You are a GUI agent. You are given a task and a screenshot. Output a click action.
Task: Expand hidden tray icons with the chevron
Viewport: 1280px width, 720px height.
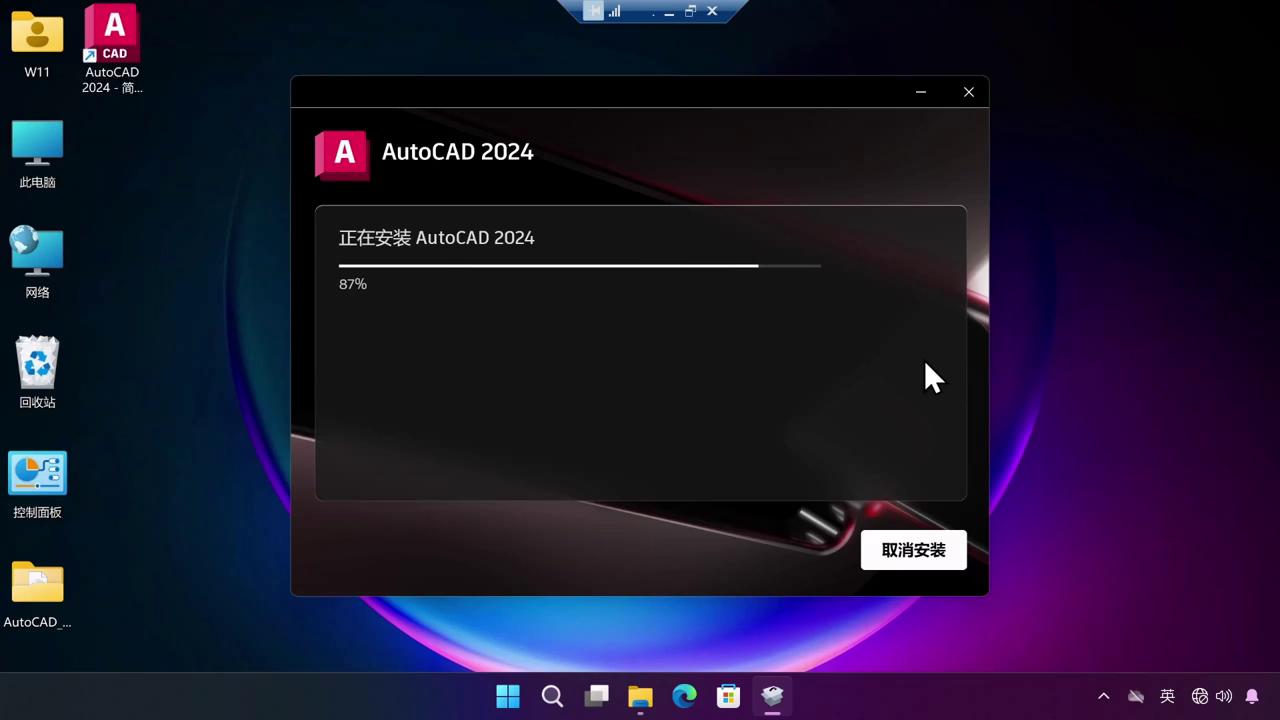click(x=1103, y=695)
